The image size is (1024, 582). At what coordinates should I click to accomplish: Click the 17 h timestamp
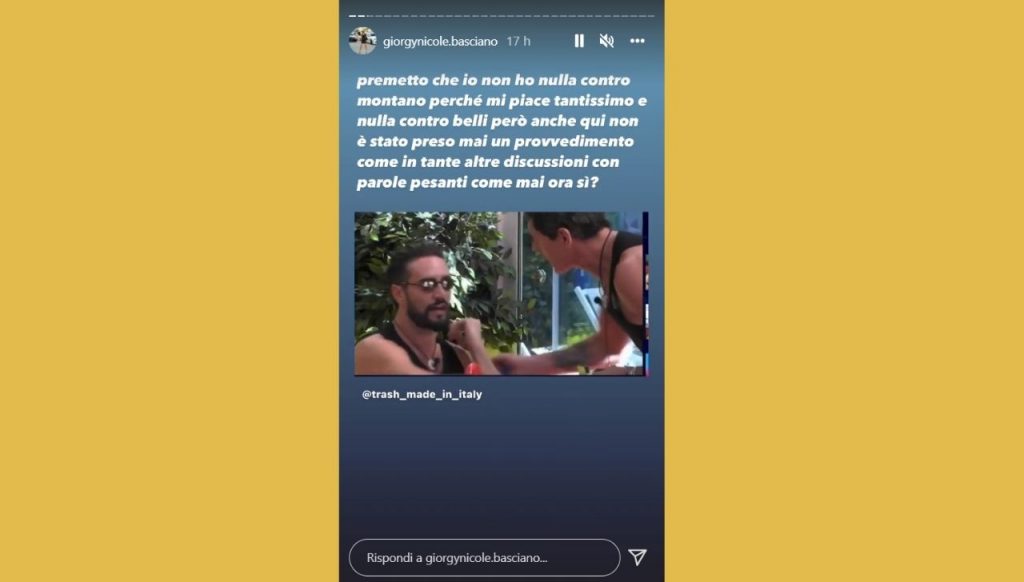click(x=519, y=41)
